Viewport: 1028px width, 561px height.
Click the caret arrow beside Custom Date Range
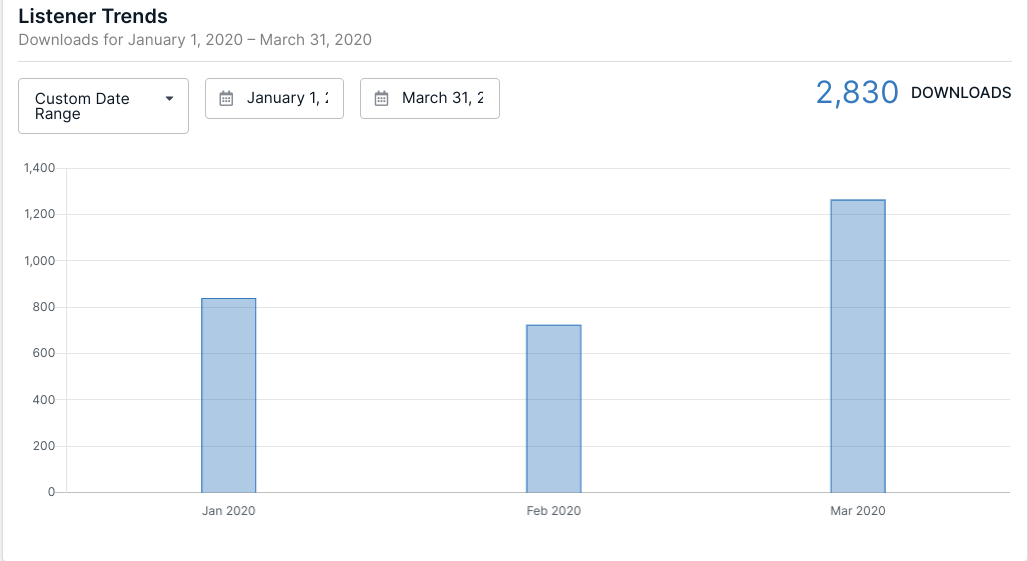(169, 98)
